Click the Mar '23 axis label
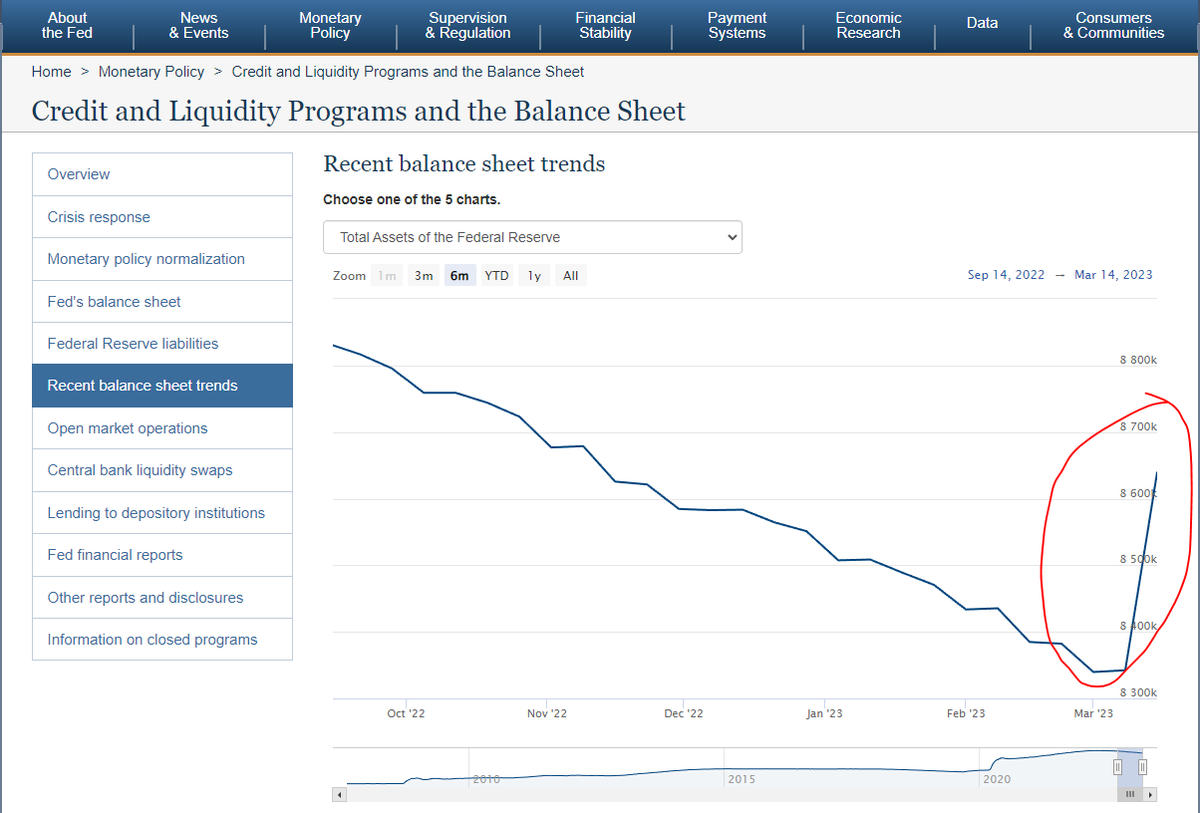1200x813 pixels. 1093,713
